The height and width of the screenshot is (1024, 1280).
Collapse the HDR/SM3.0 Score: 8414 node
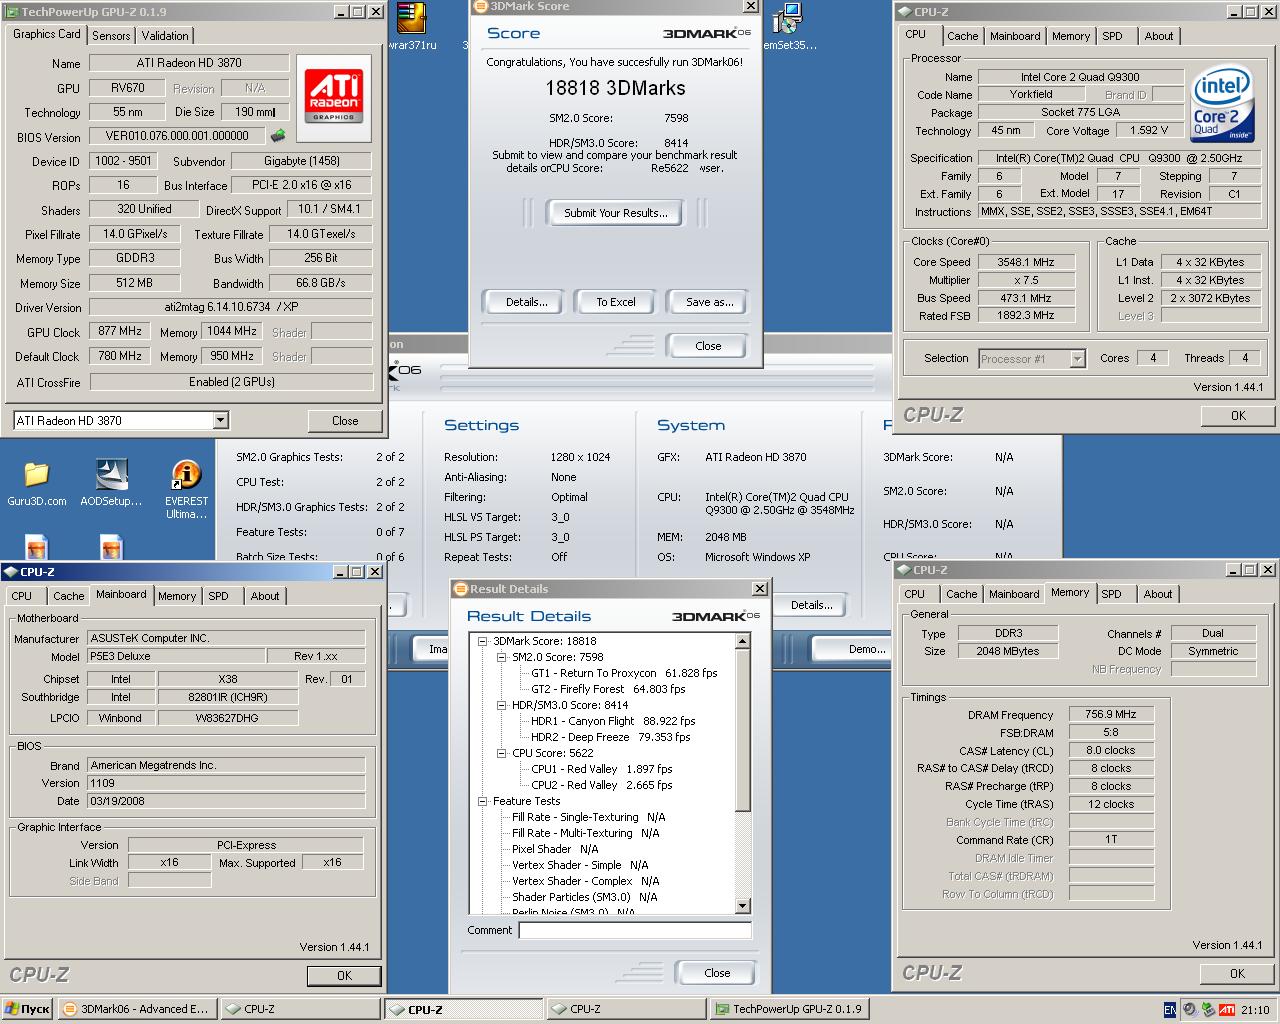[502, 705]
